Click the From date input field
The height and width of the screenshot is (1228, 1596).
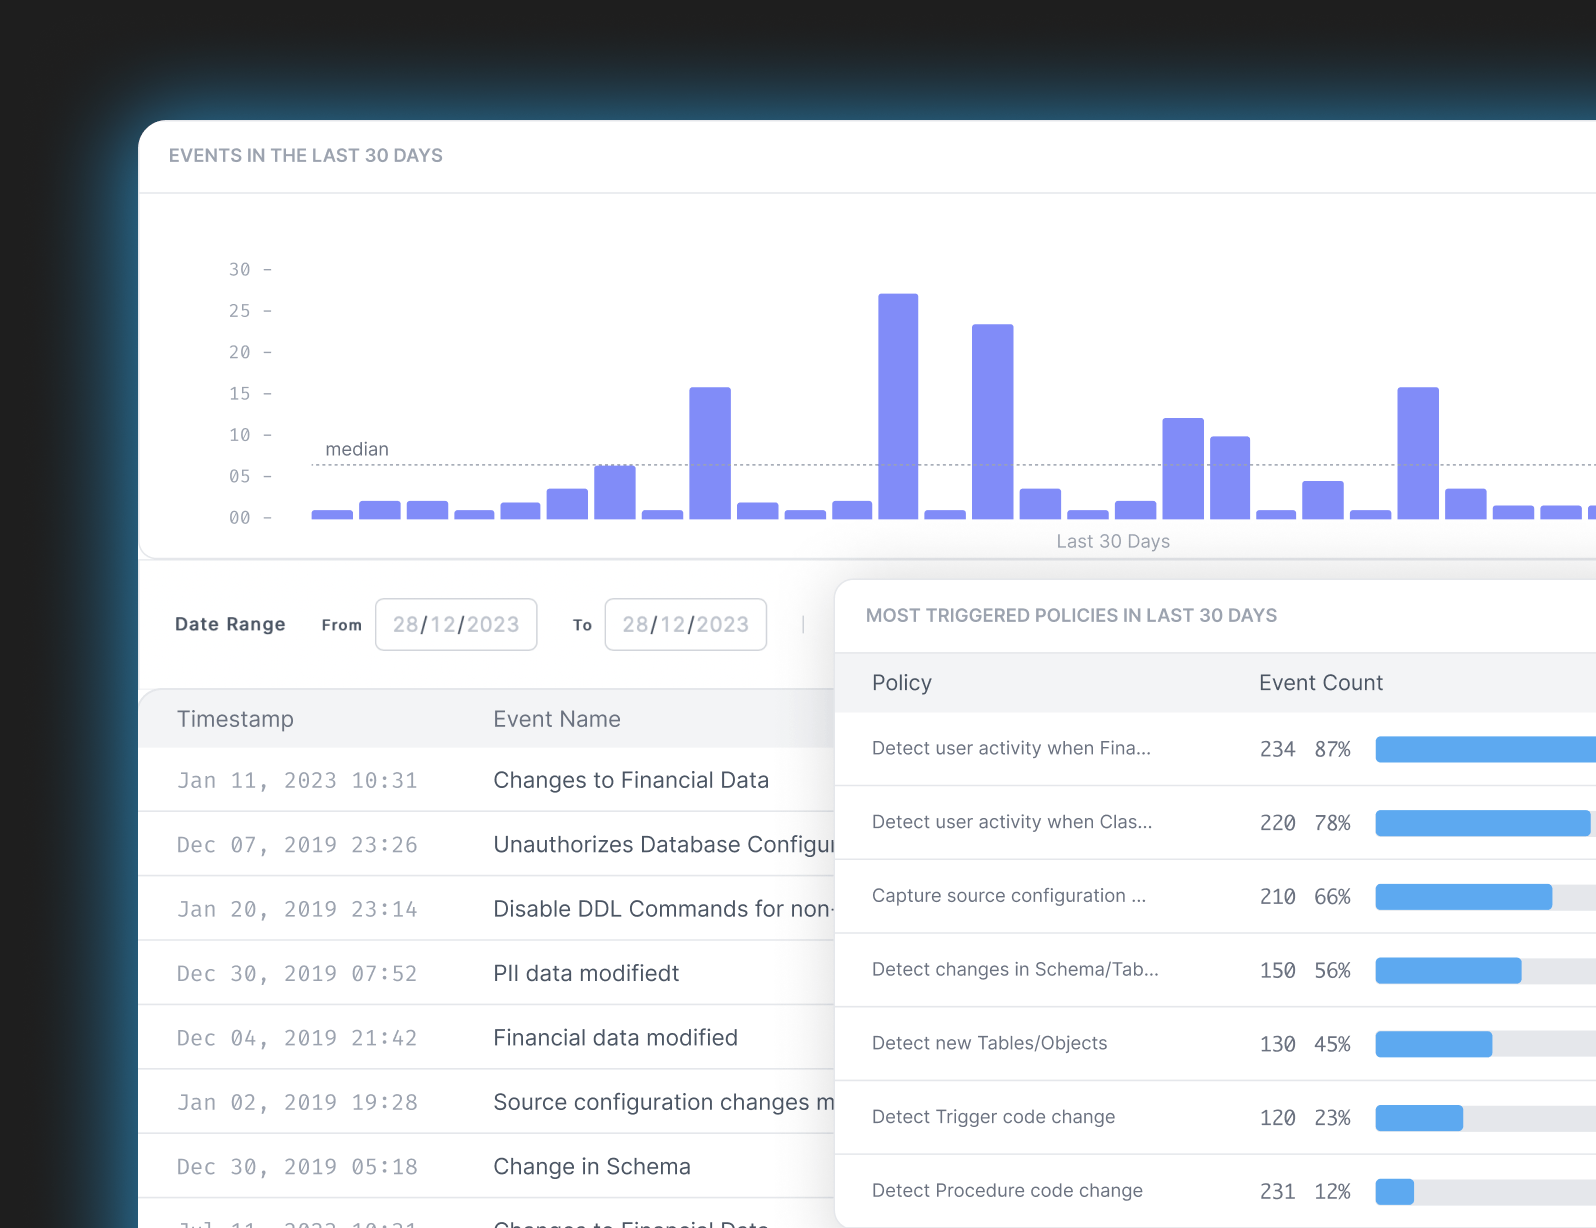pos(456,625)
